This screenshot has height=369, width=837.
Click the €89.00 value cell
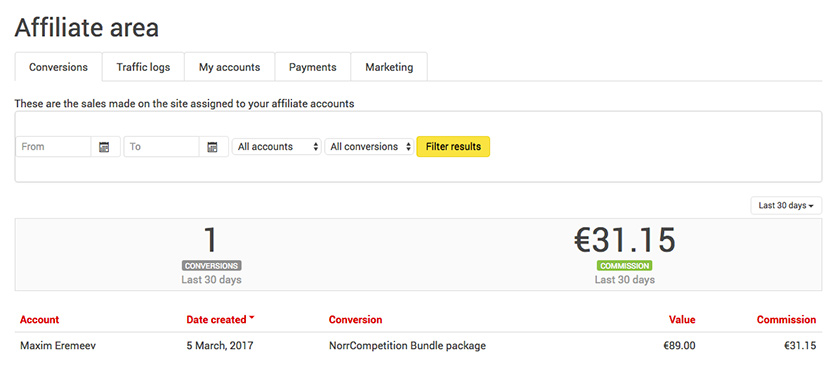pyautogui.click(x=679, y=346)
